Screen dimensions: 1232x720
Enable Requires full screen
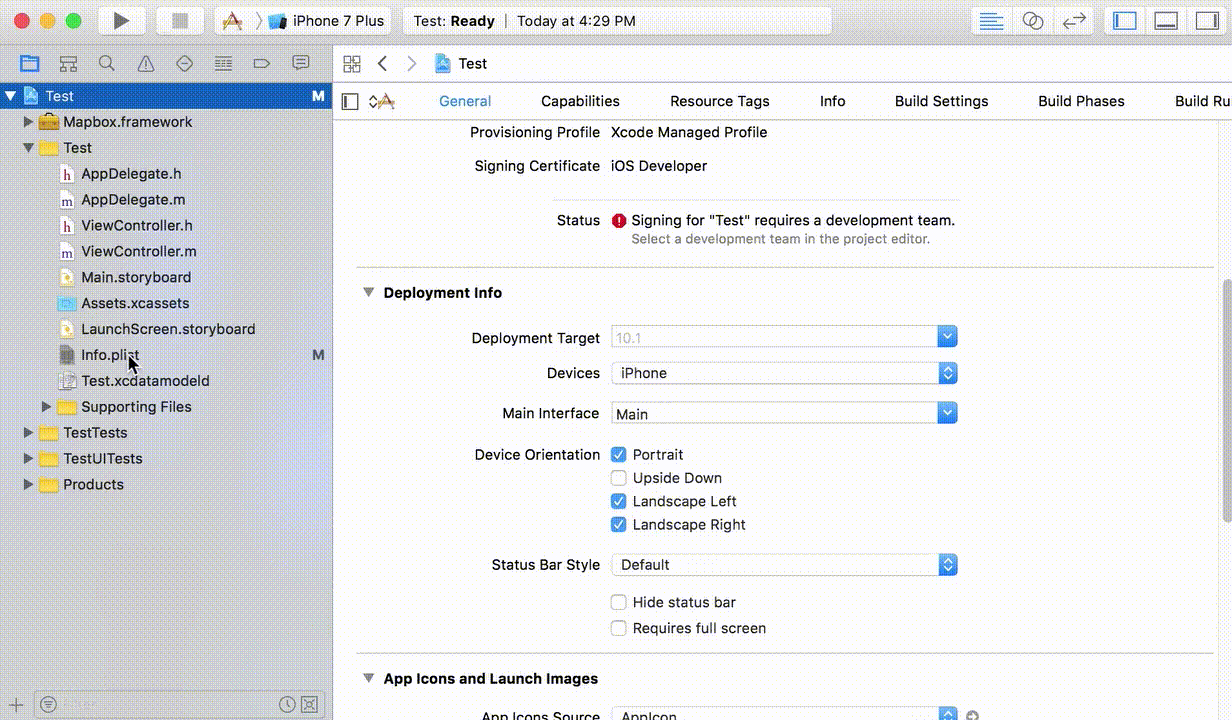tap(619, 628)
